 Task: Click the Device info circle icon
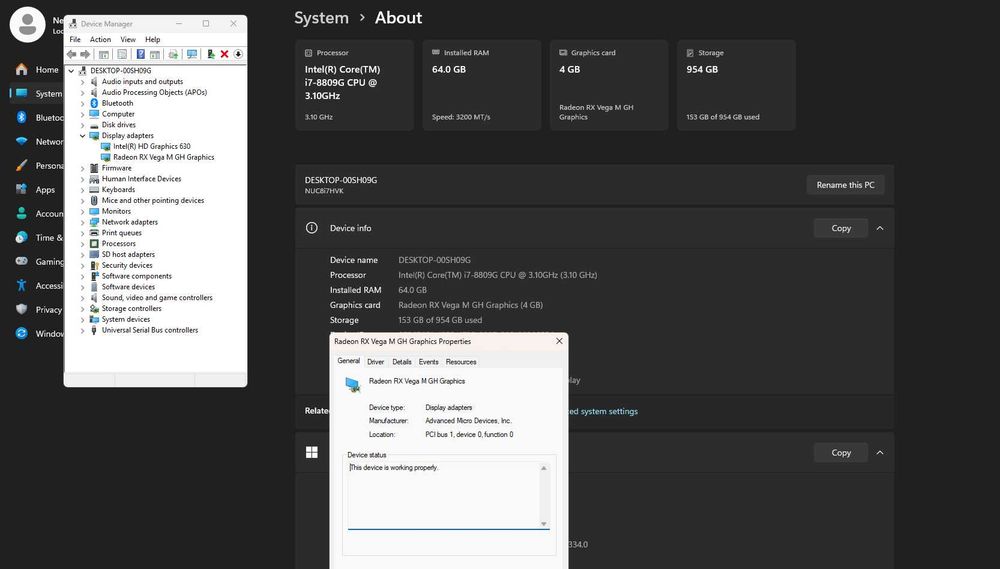[x=311, y=228]
